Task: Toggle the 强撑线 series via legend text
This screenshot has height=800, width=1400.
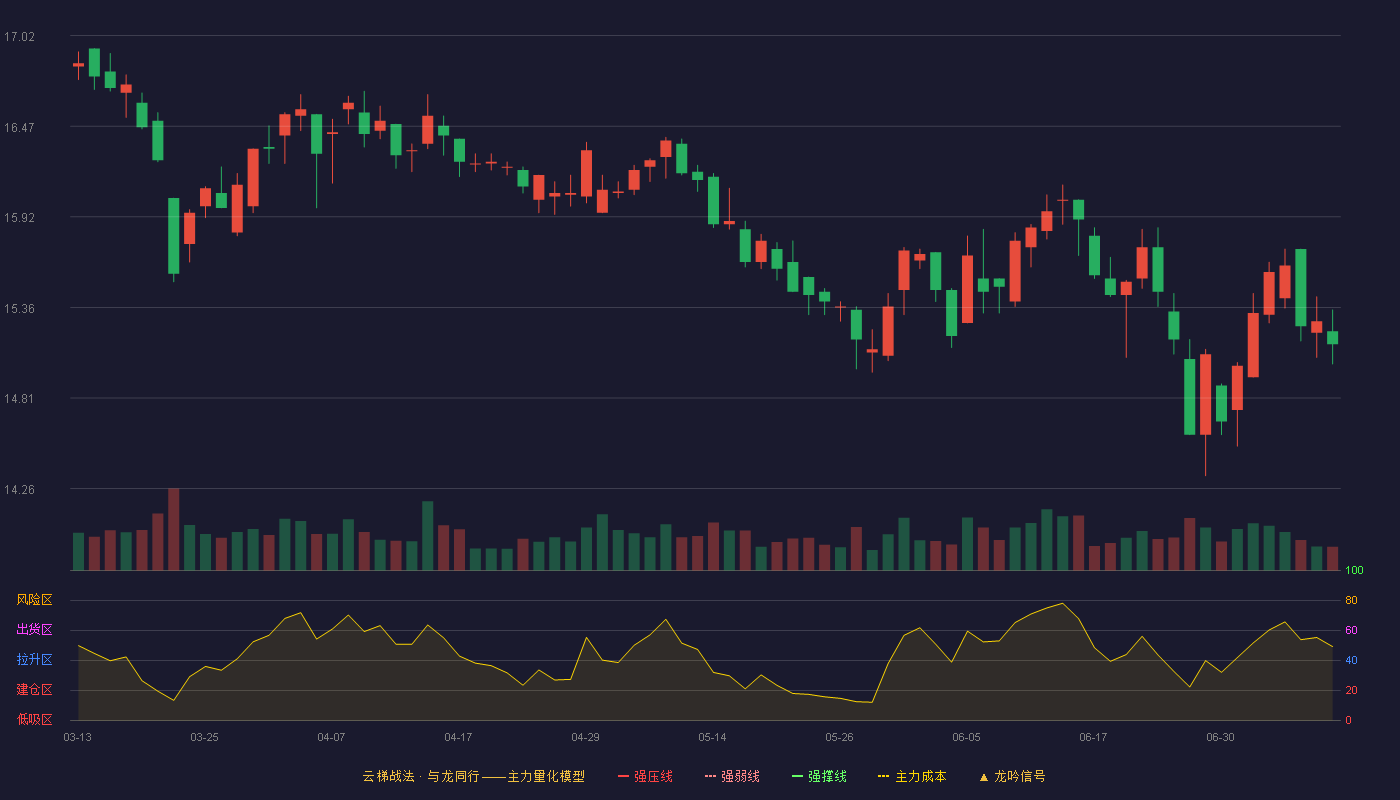Action: [x=827, y=776]
